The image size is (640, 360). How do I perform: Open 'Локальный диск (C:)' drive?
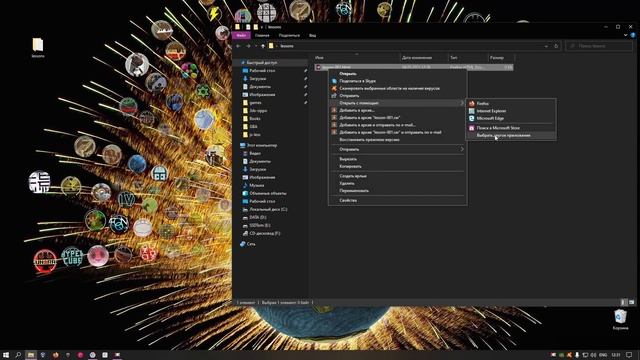268,209
